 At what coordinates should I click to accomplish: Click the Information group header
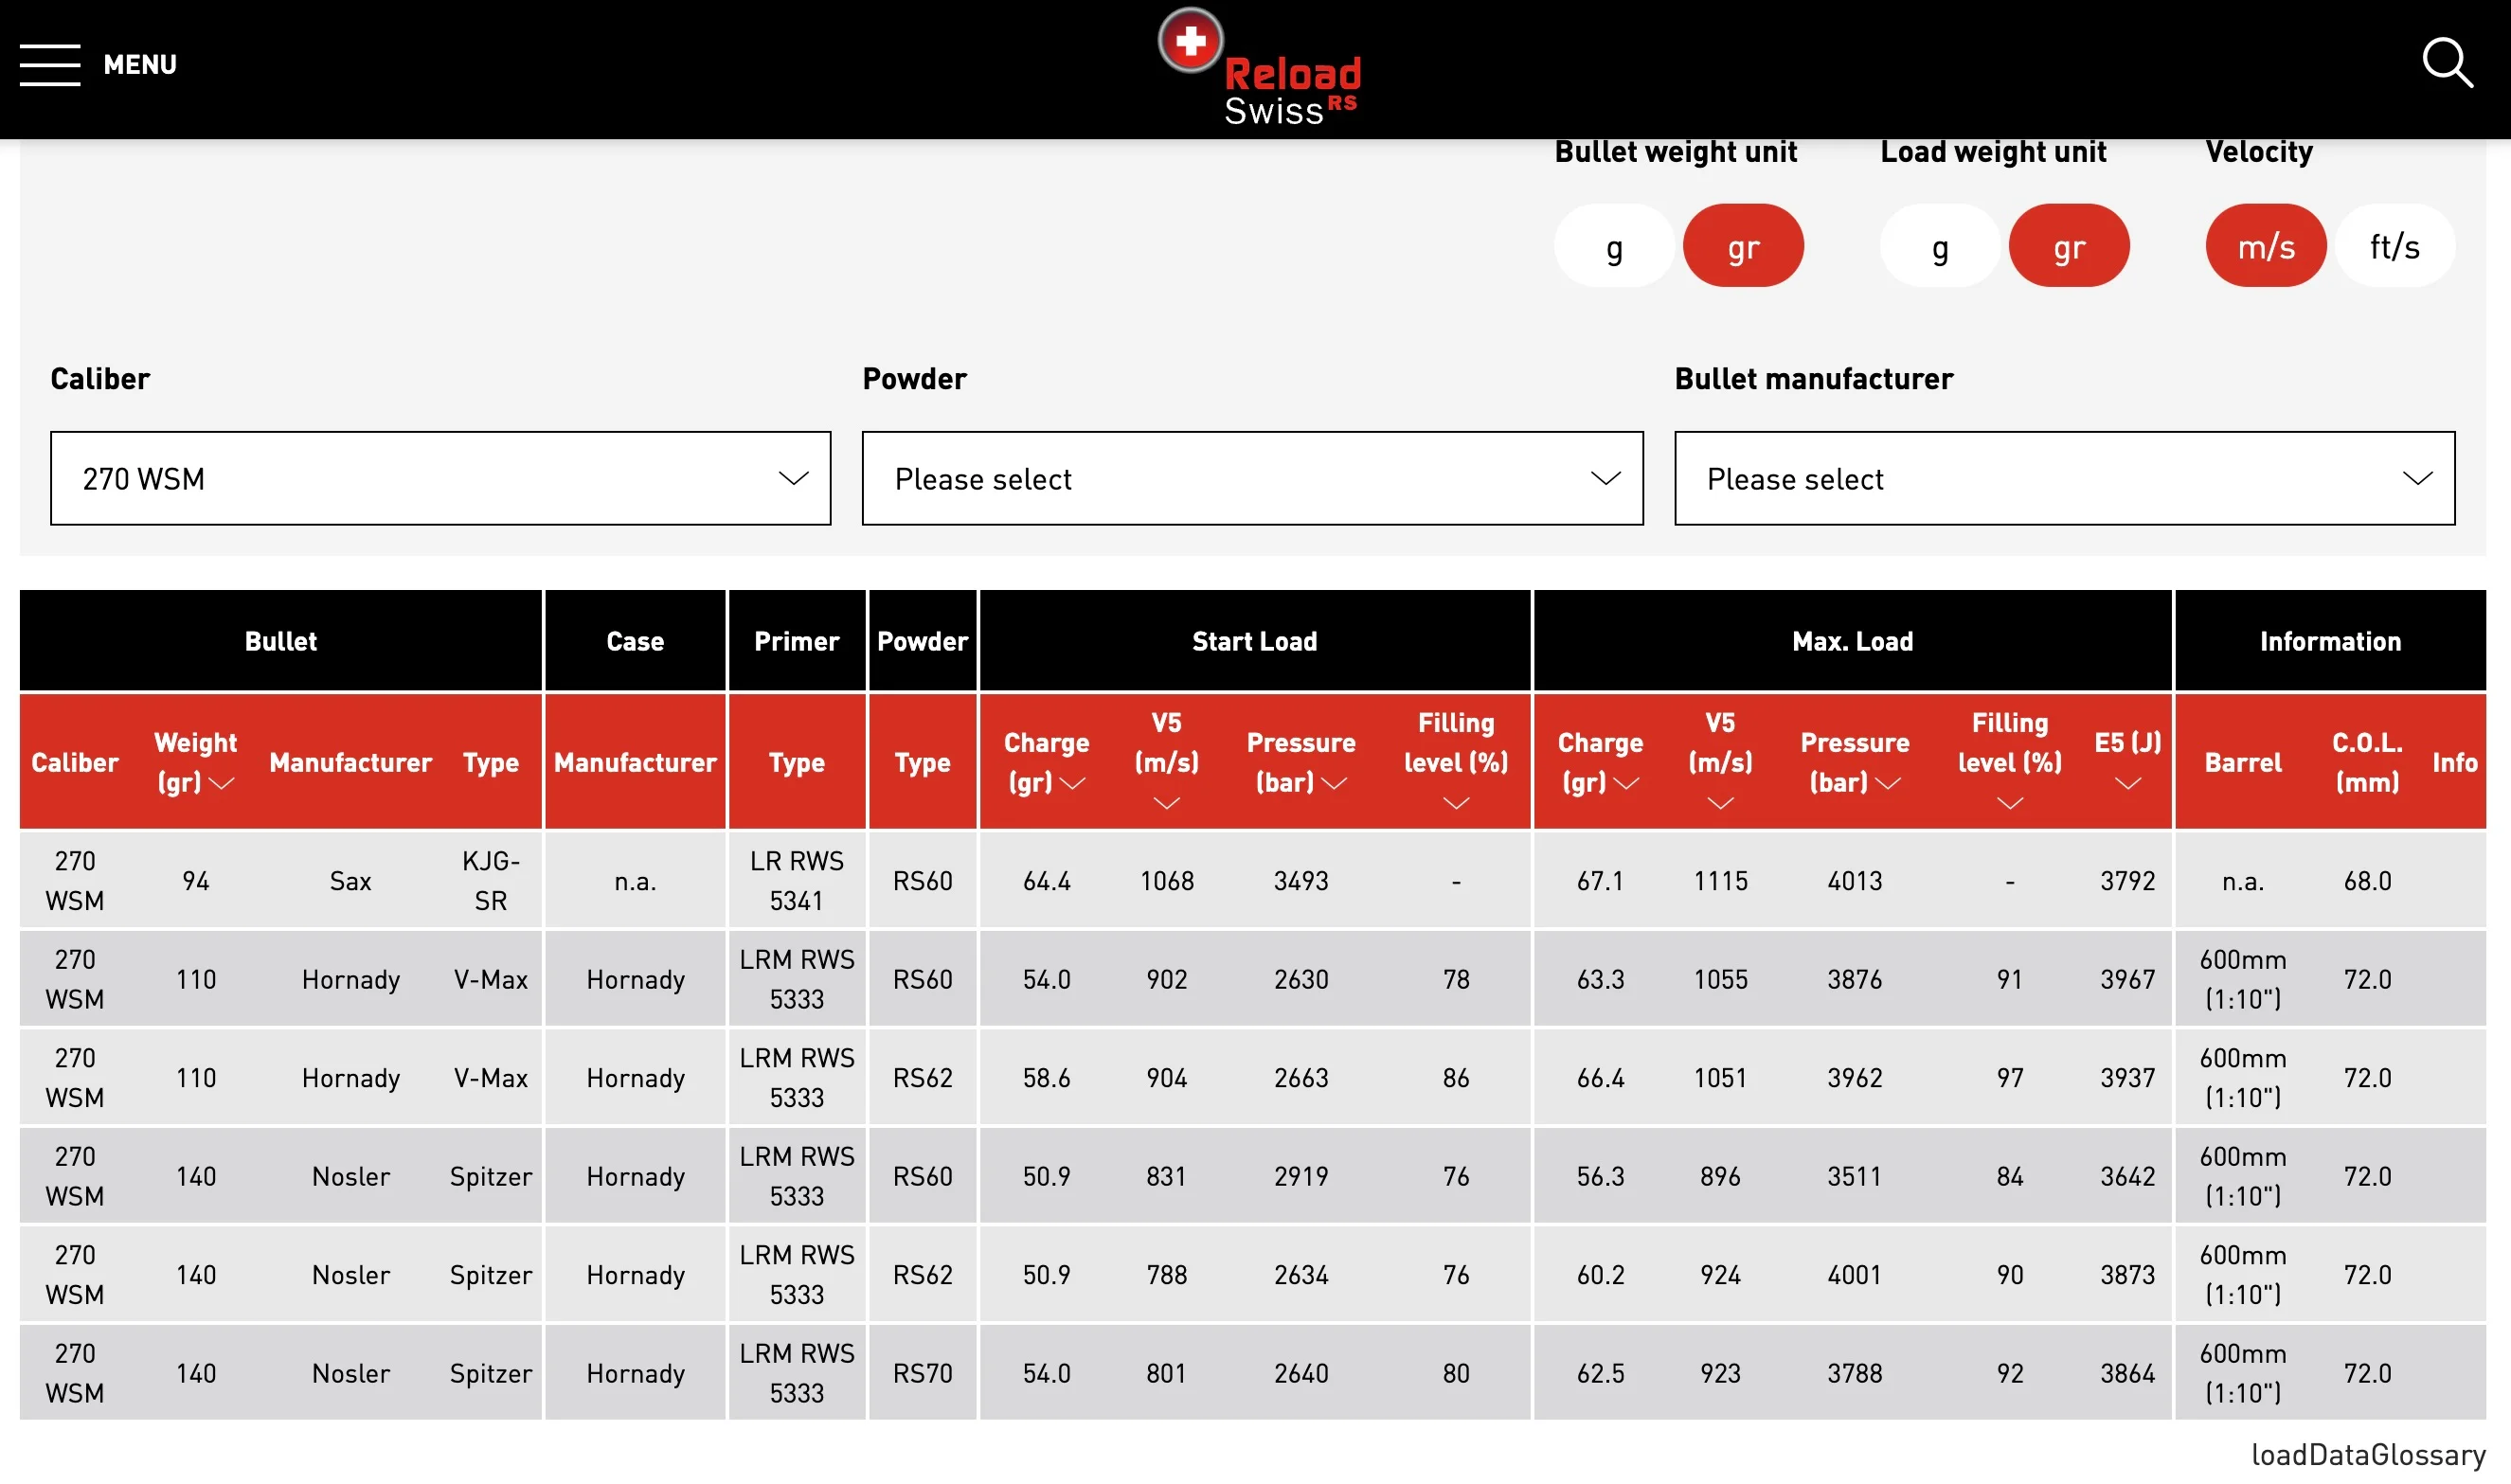coord(2331,641)
